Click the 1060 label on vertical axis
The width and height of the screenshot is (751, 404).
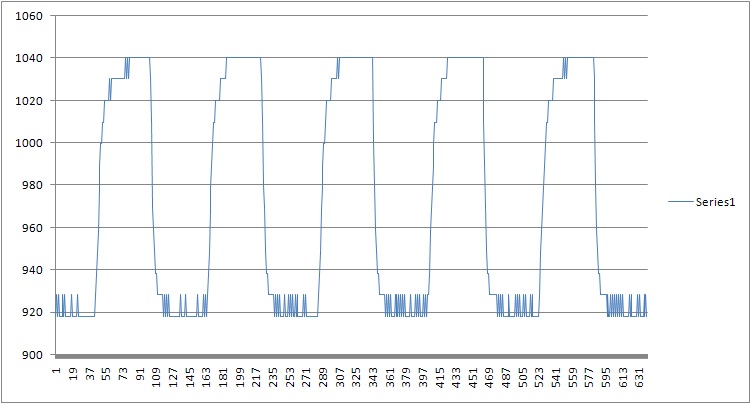pos(30,16)
